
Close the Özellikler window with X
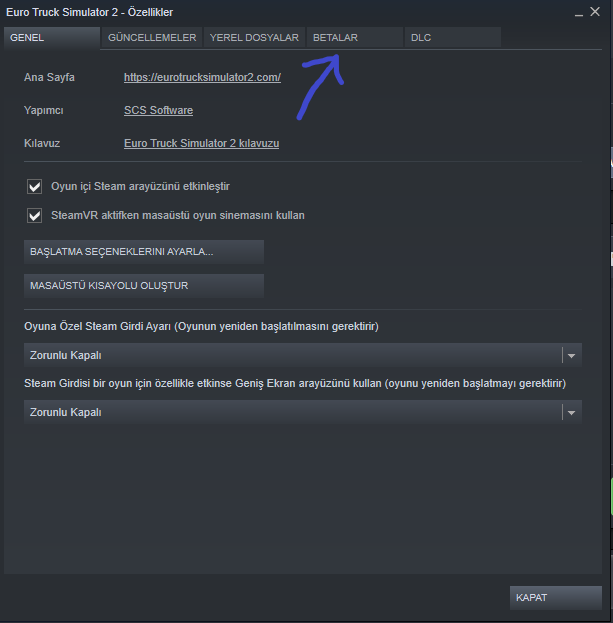click(595, 12)
